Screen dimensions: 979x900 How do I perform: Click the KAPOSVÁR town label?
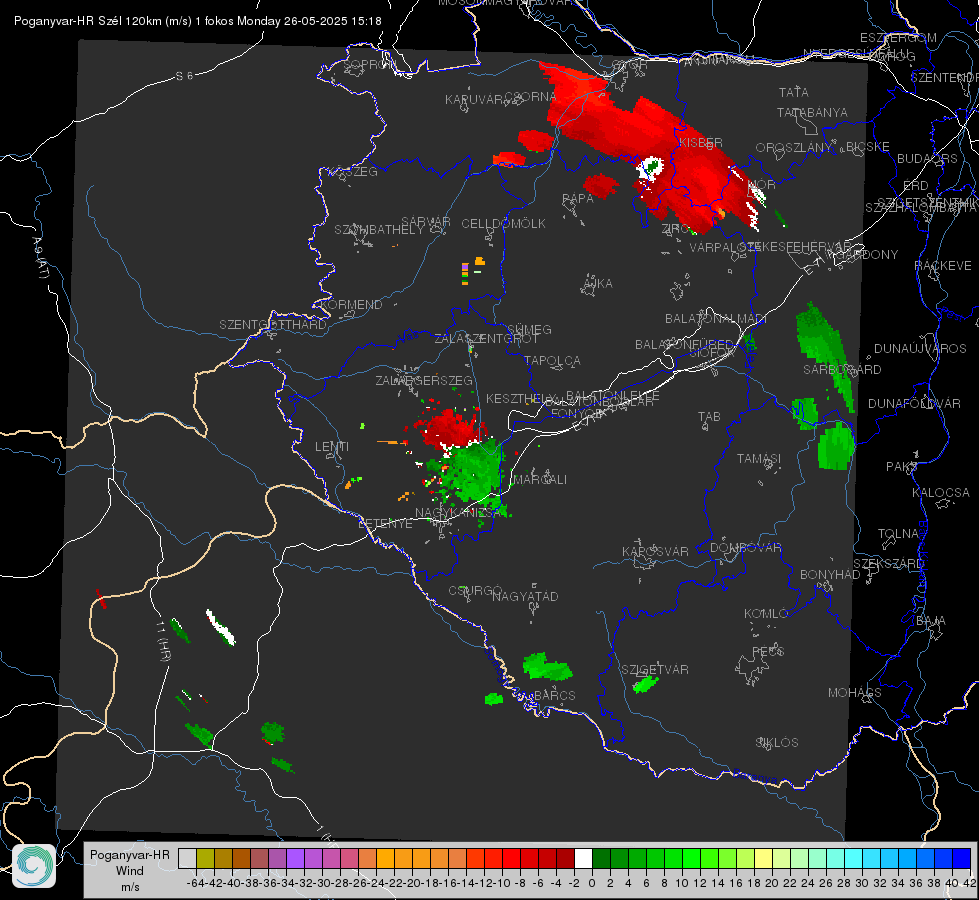click(656, 551)
